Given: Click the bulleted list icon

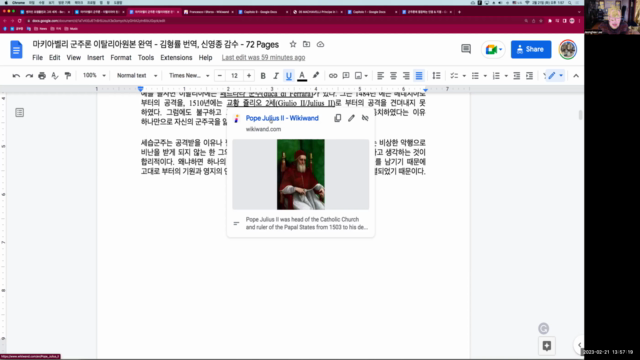Looking at the screenshot, I should coord(475,76).
